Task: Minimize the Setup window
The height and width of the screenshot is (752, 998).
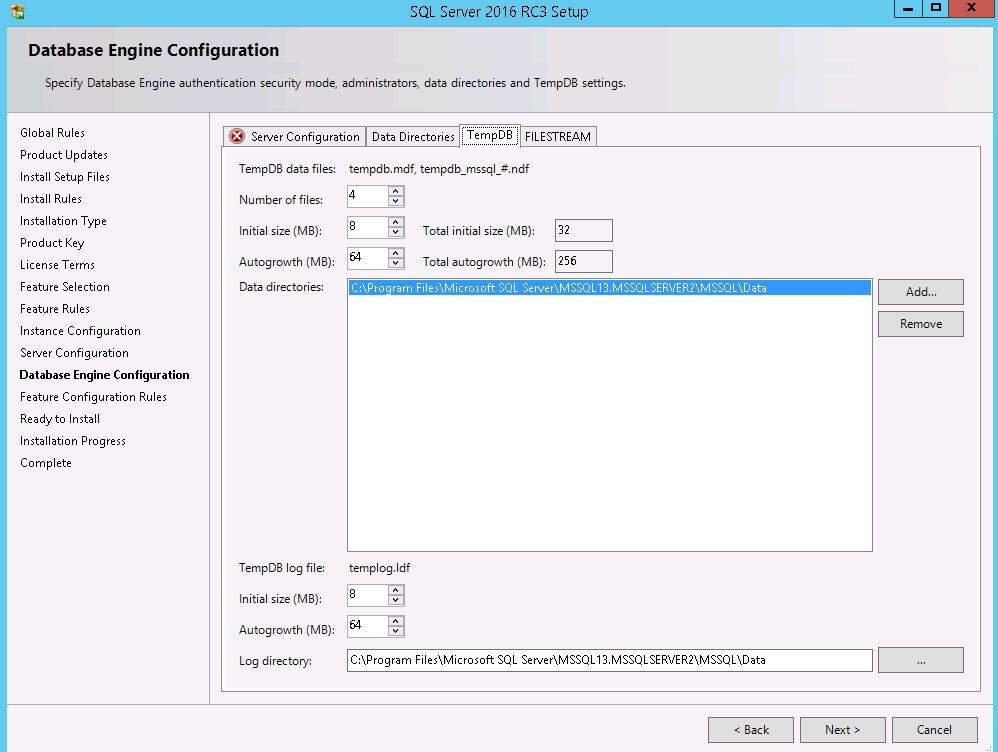Action: (x=908, y=8)
